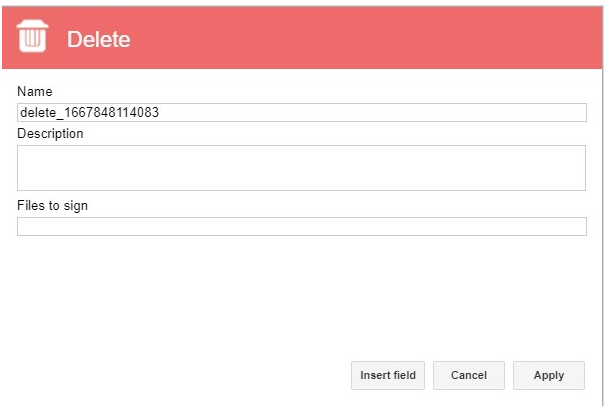Click blank space left of Insert field button
615x415 pixels.
pos(180,375)
